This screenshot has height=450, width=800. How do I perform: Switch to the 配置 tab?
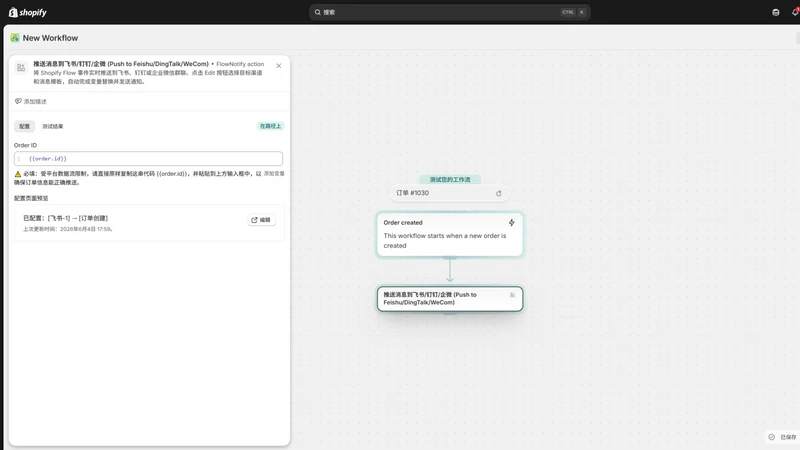(24, 126)
